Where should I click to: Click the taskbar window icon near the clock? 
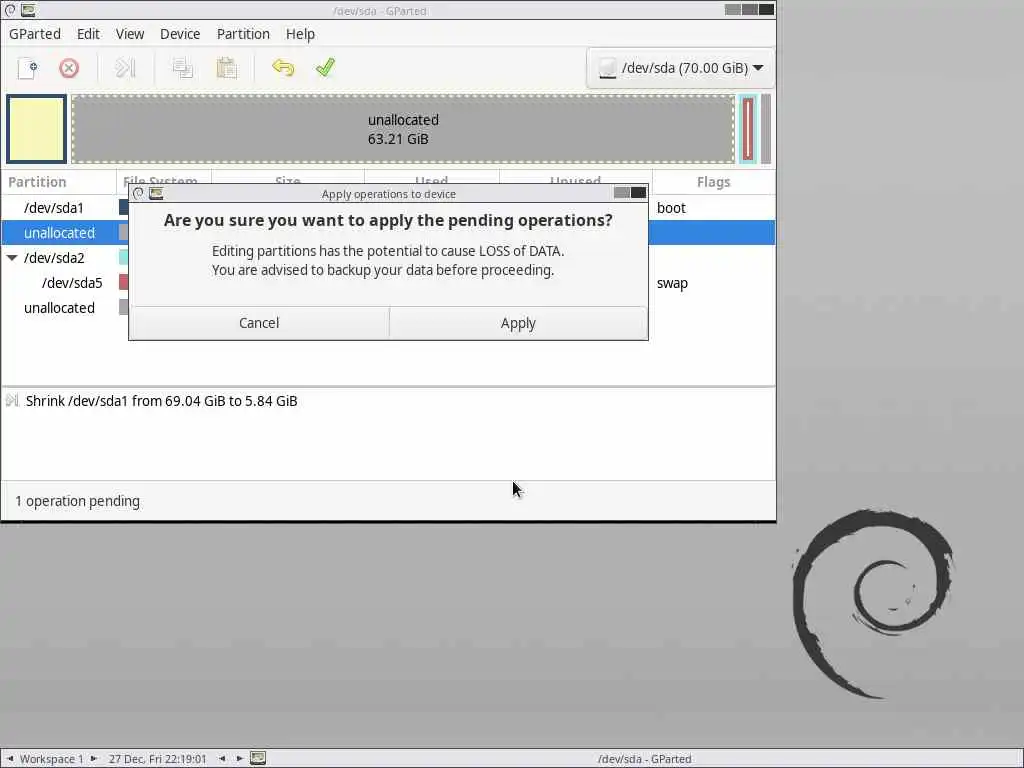[258, 758]
